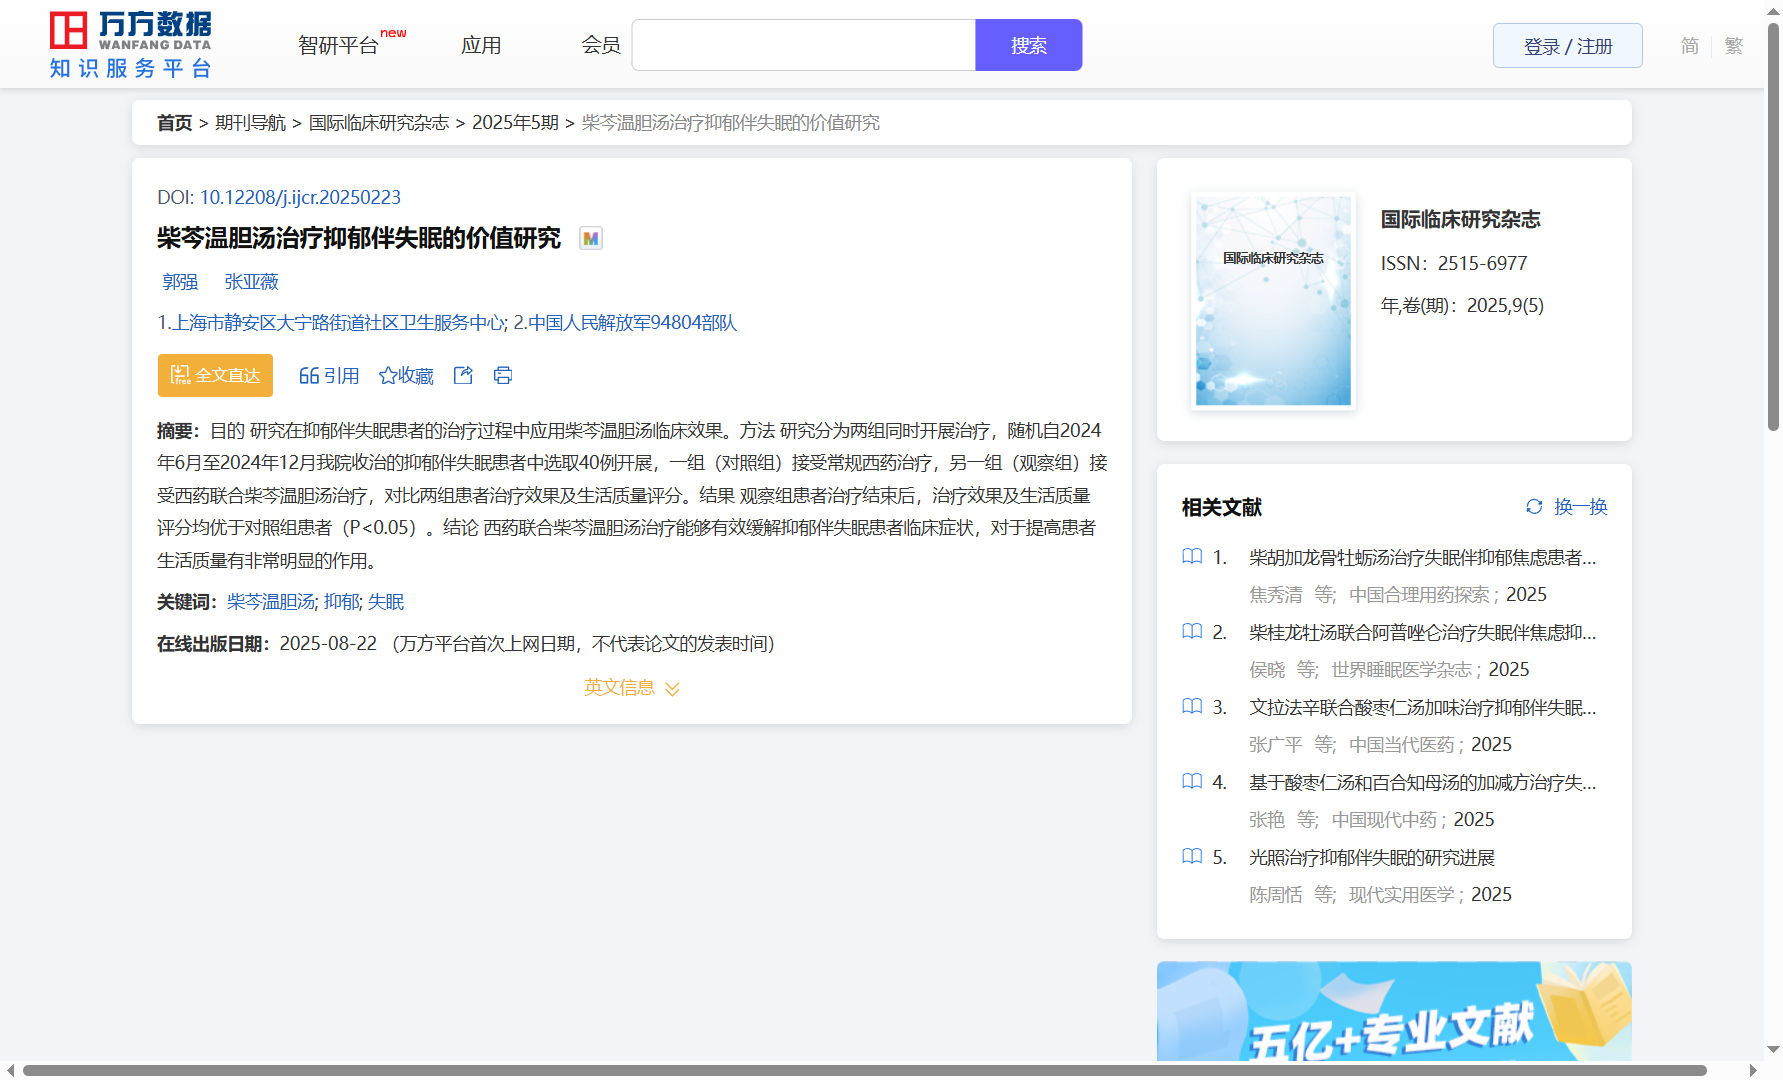Click the 全文直达 full text button
This screenshot has height=1080, width=1783.
point(215,375)
